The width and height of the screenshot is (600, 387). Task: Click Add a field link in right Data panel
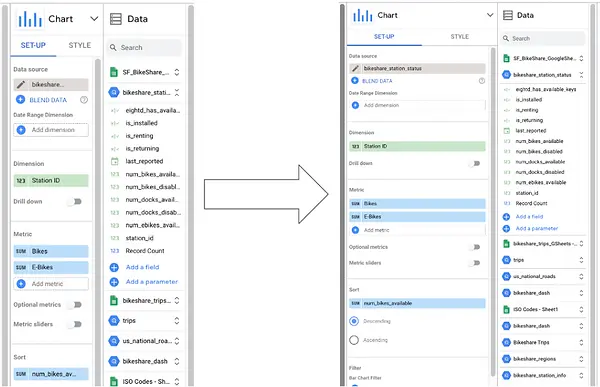coord(529,217)
